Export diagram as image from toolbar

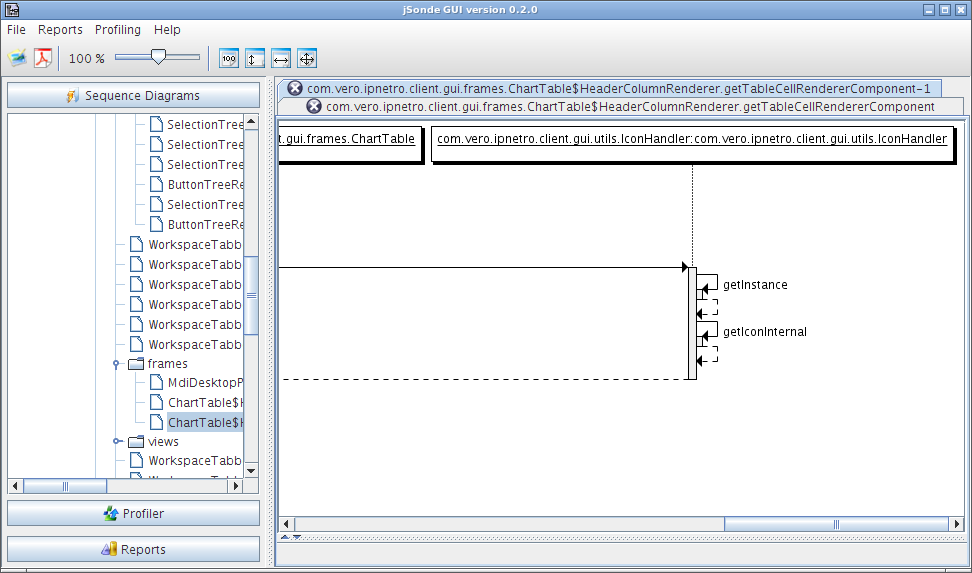(x=17, y=58)
